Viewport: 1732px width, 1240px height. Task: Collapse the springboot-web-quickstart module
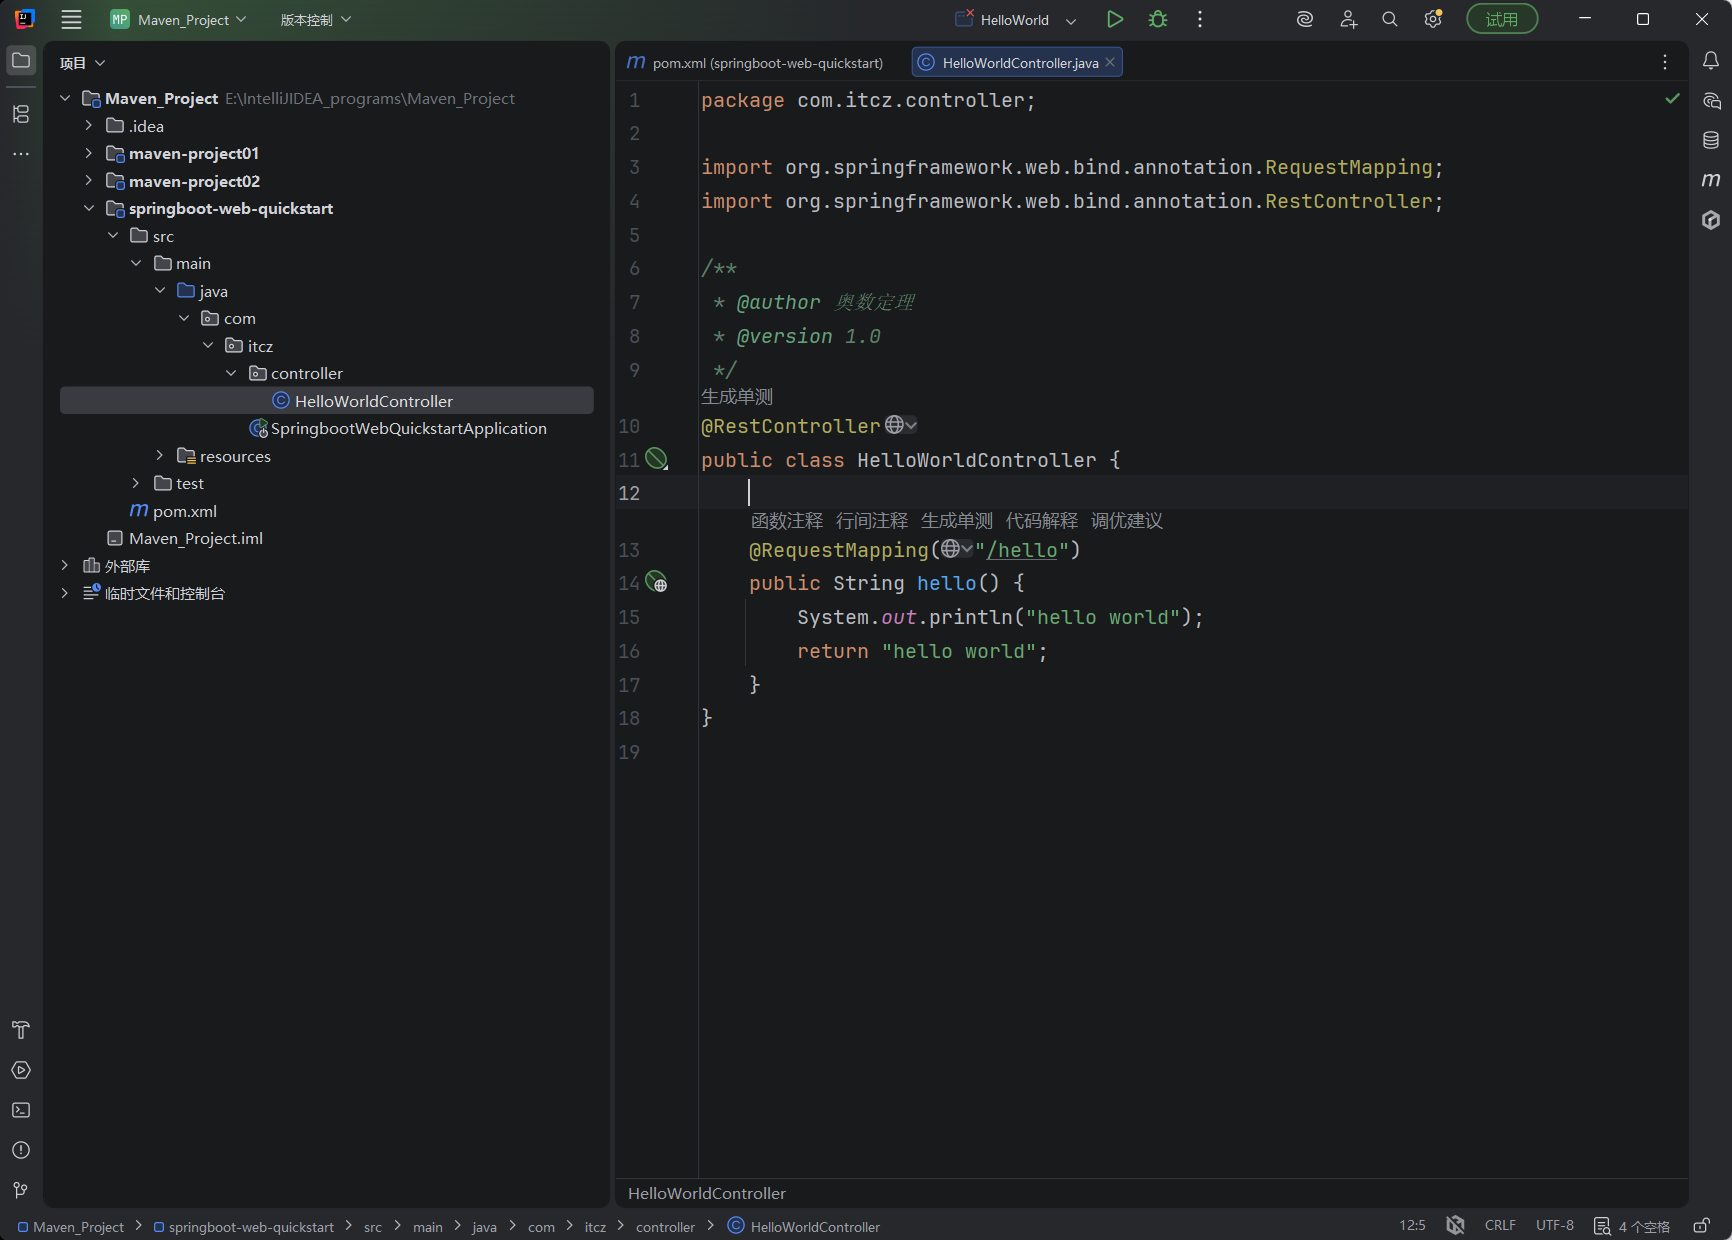click(x=89, y=208)
